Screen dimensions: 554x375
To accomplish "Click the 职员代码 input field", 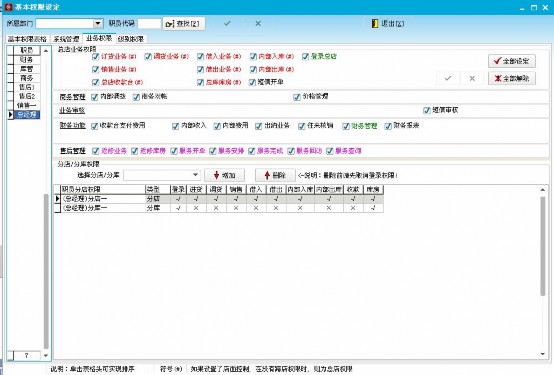I will pyautogui.click(x=149, y=23).
